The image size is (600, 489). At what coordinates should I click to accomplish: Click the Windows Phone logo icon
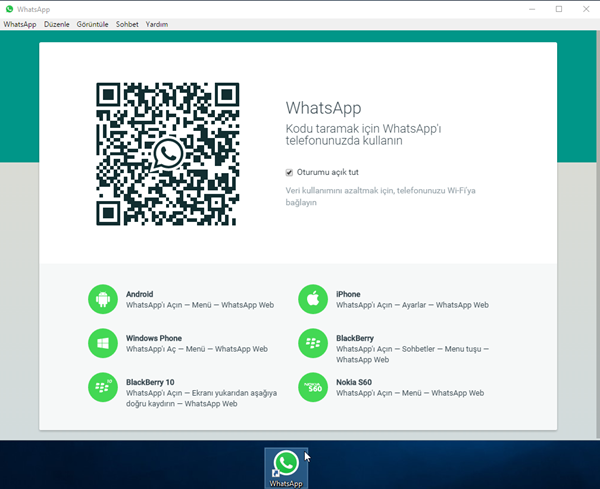point(103,343)
